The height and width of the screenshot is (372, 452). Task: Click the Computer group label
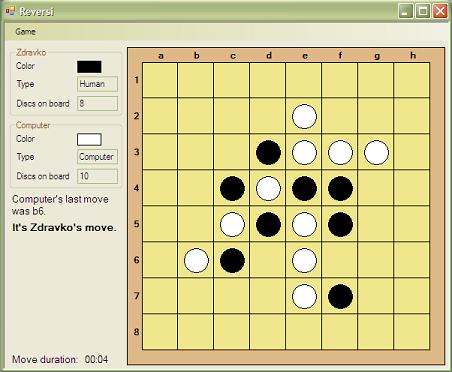pos(33,125)
